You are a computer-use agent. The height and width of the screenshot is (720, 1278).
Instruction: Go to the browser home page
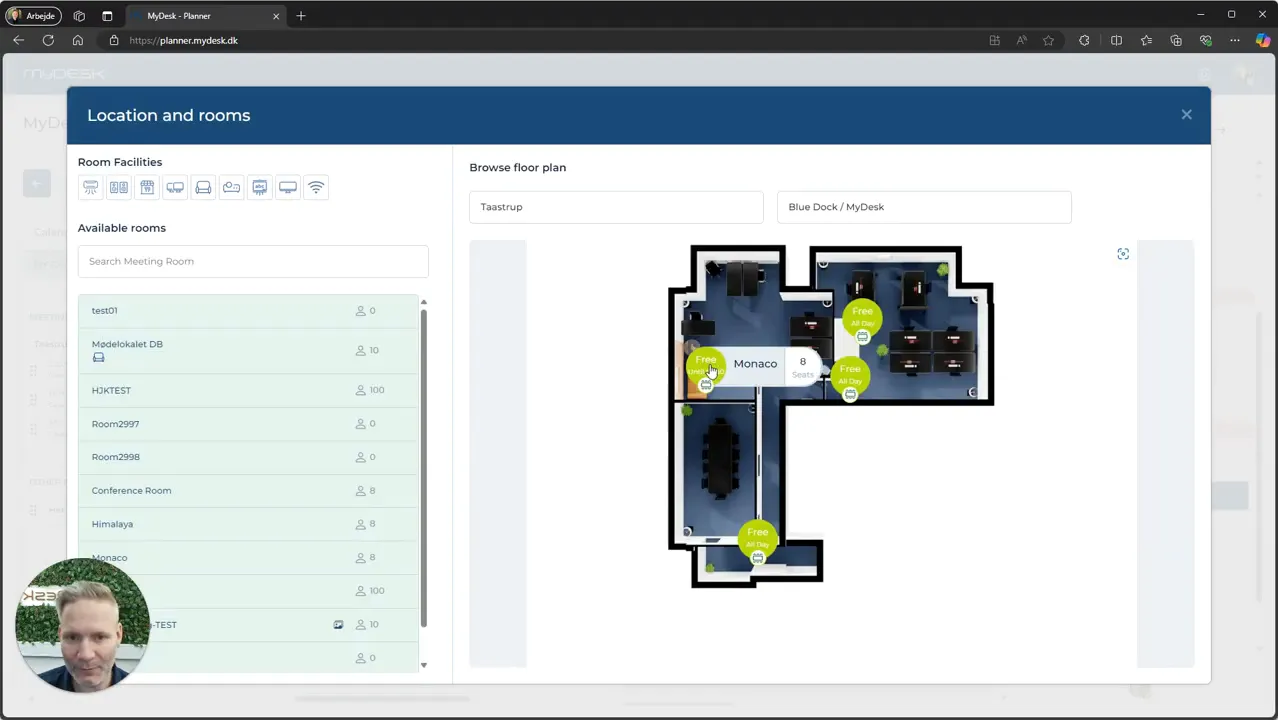78,40
